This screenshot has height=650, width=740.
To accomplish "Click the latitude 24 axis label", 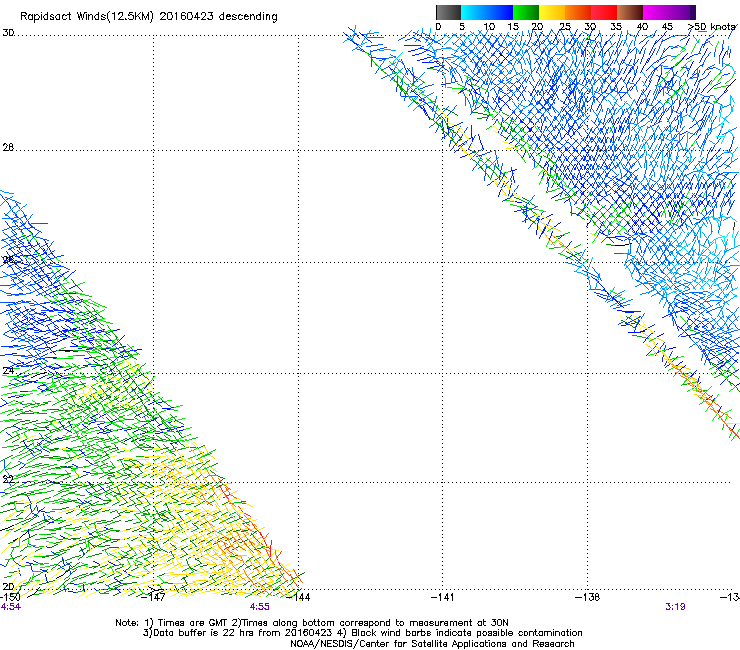I will 8,371.
